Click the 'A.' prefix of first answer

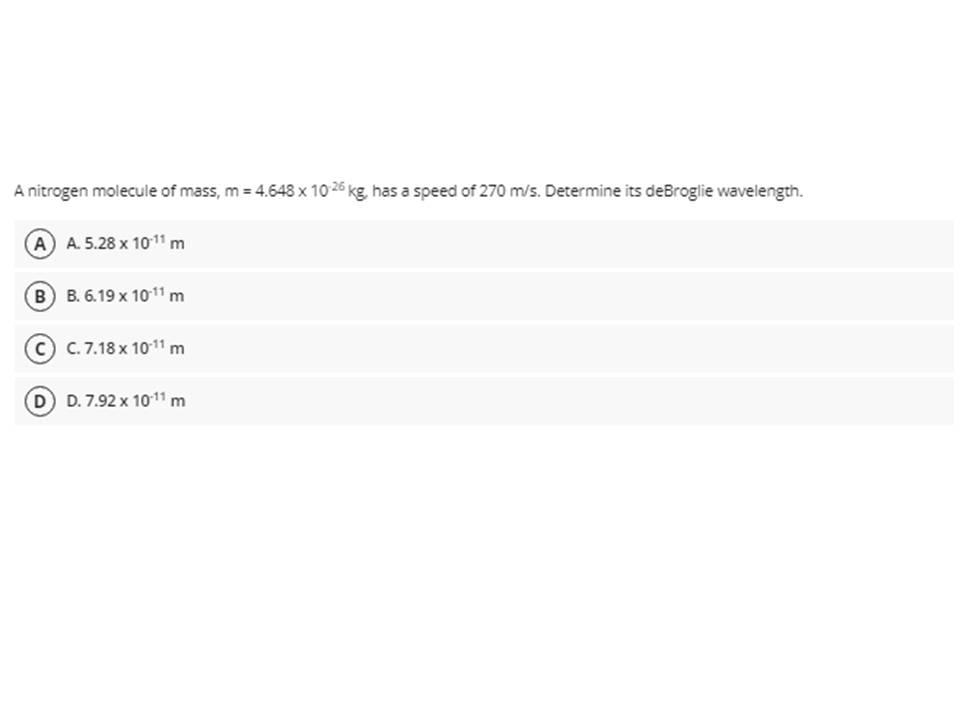pos(73,244)
